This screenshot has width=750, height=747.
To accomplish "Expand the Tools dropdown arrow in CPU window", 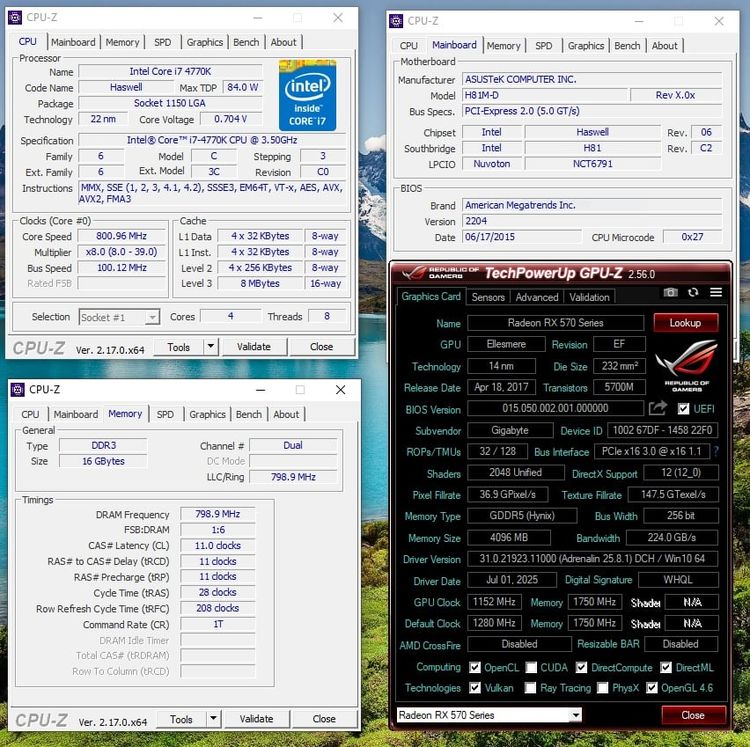I will pos(210,347).
